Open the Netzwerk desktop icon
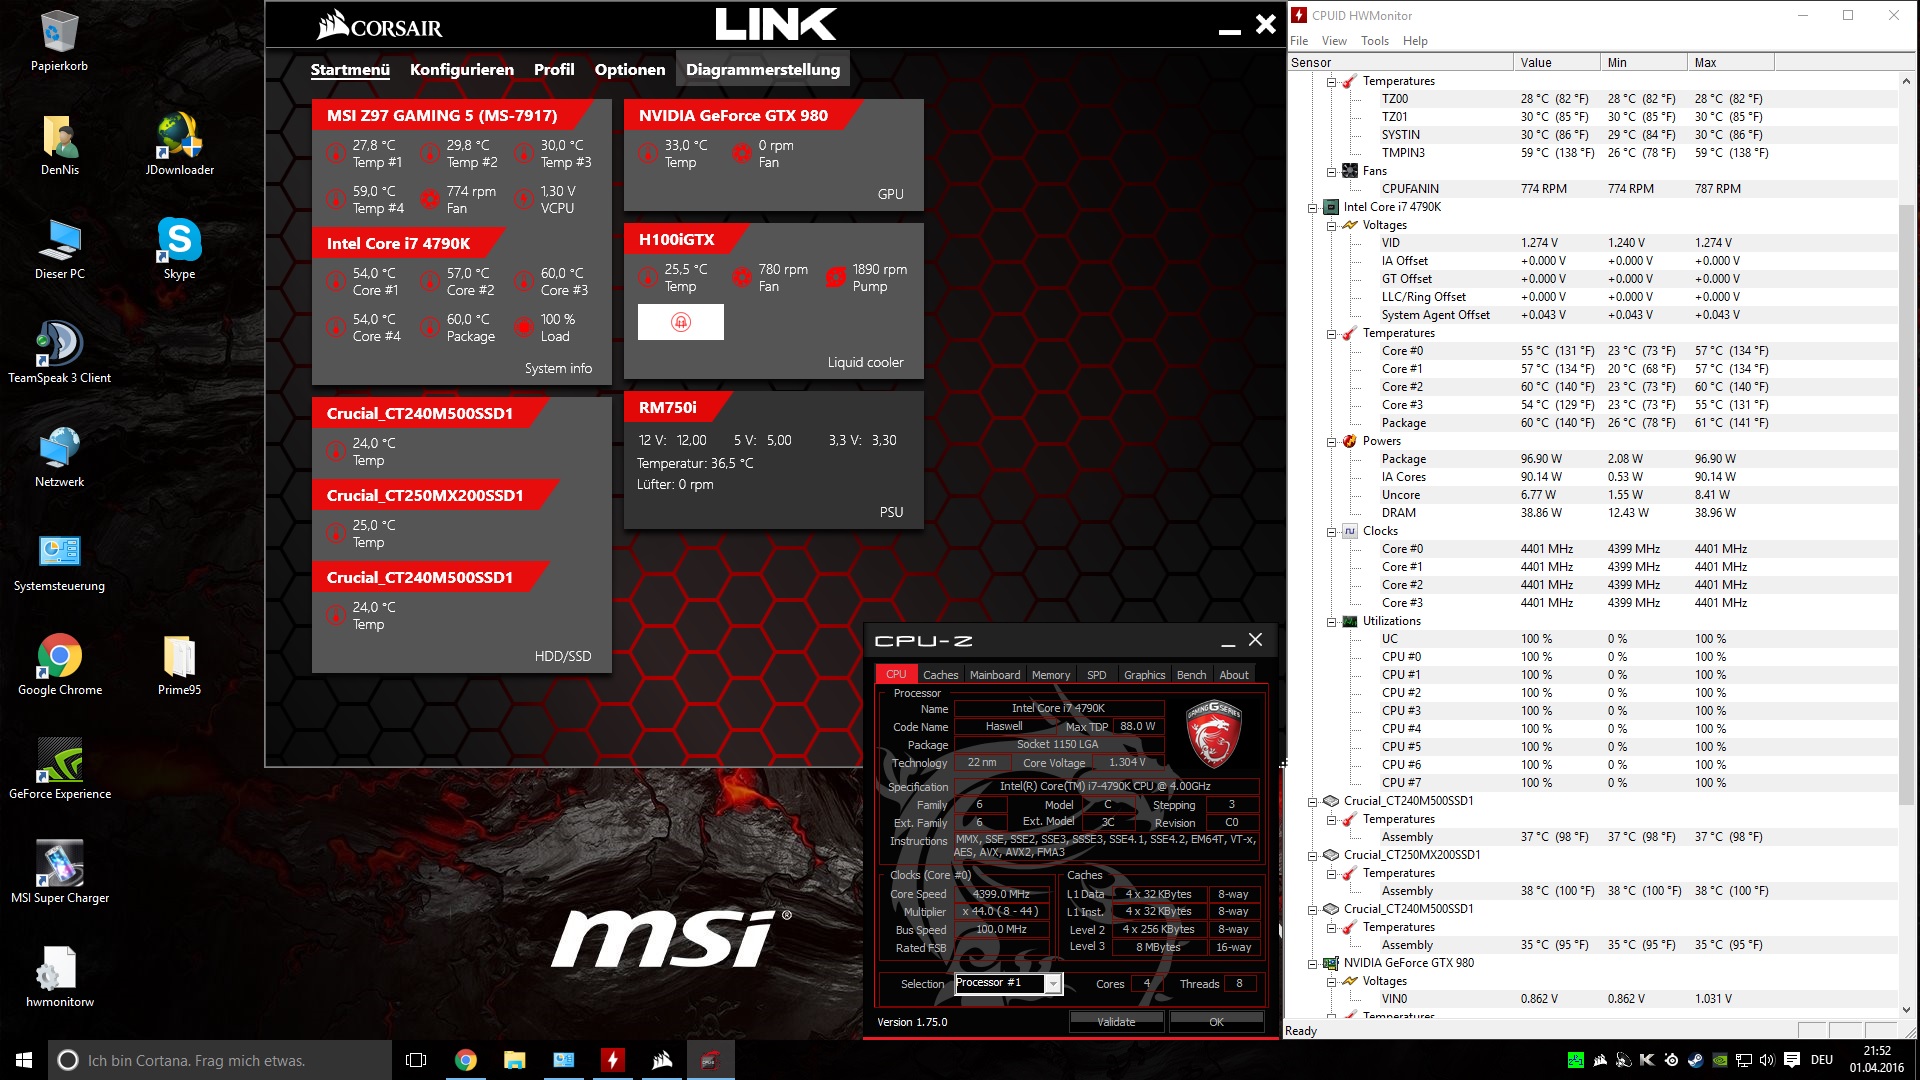This screenshot has width=1920, height=1080. (x=59, y=457)
